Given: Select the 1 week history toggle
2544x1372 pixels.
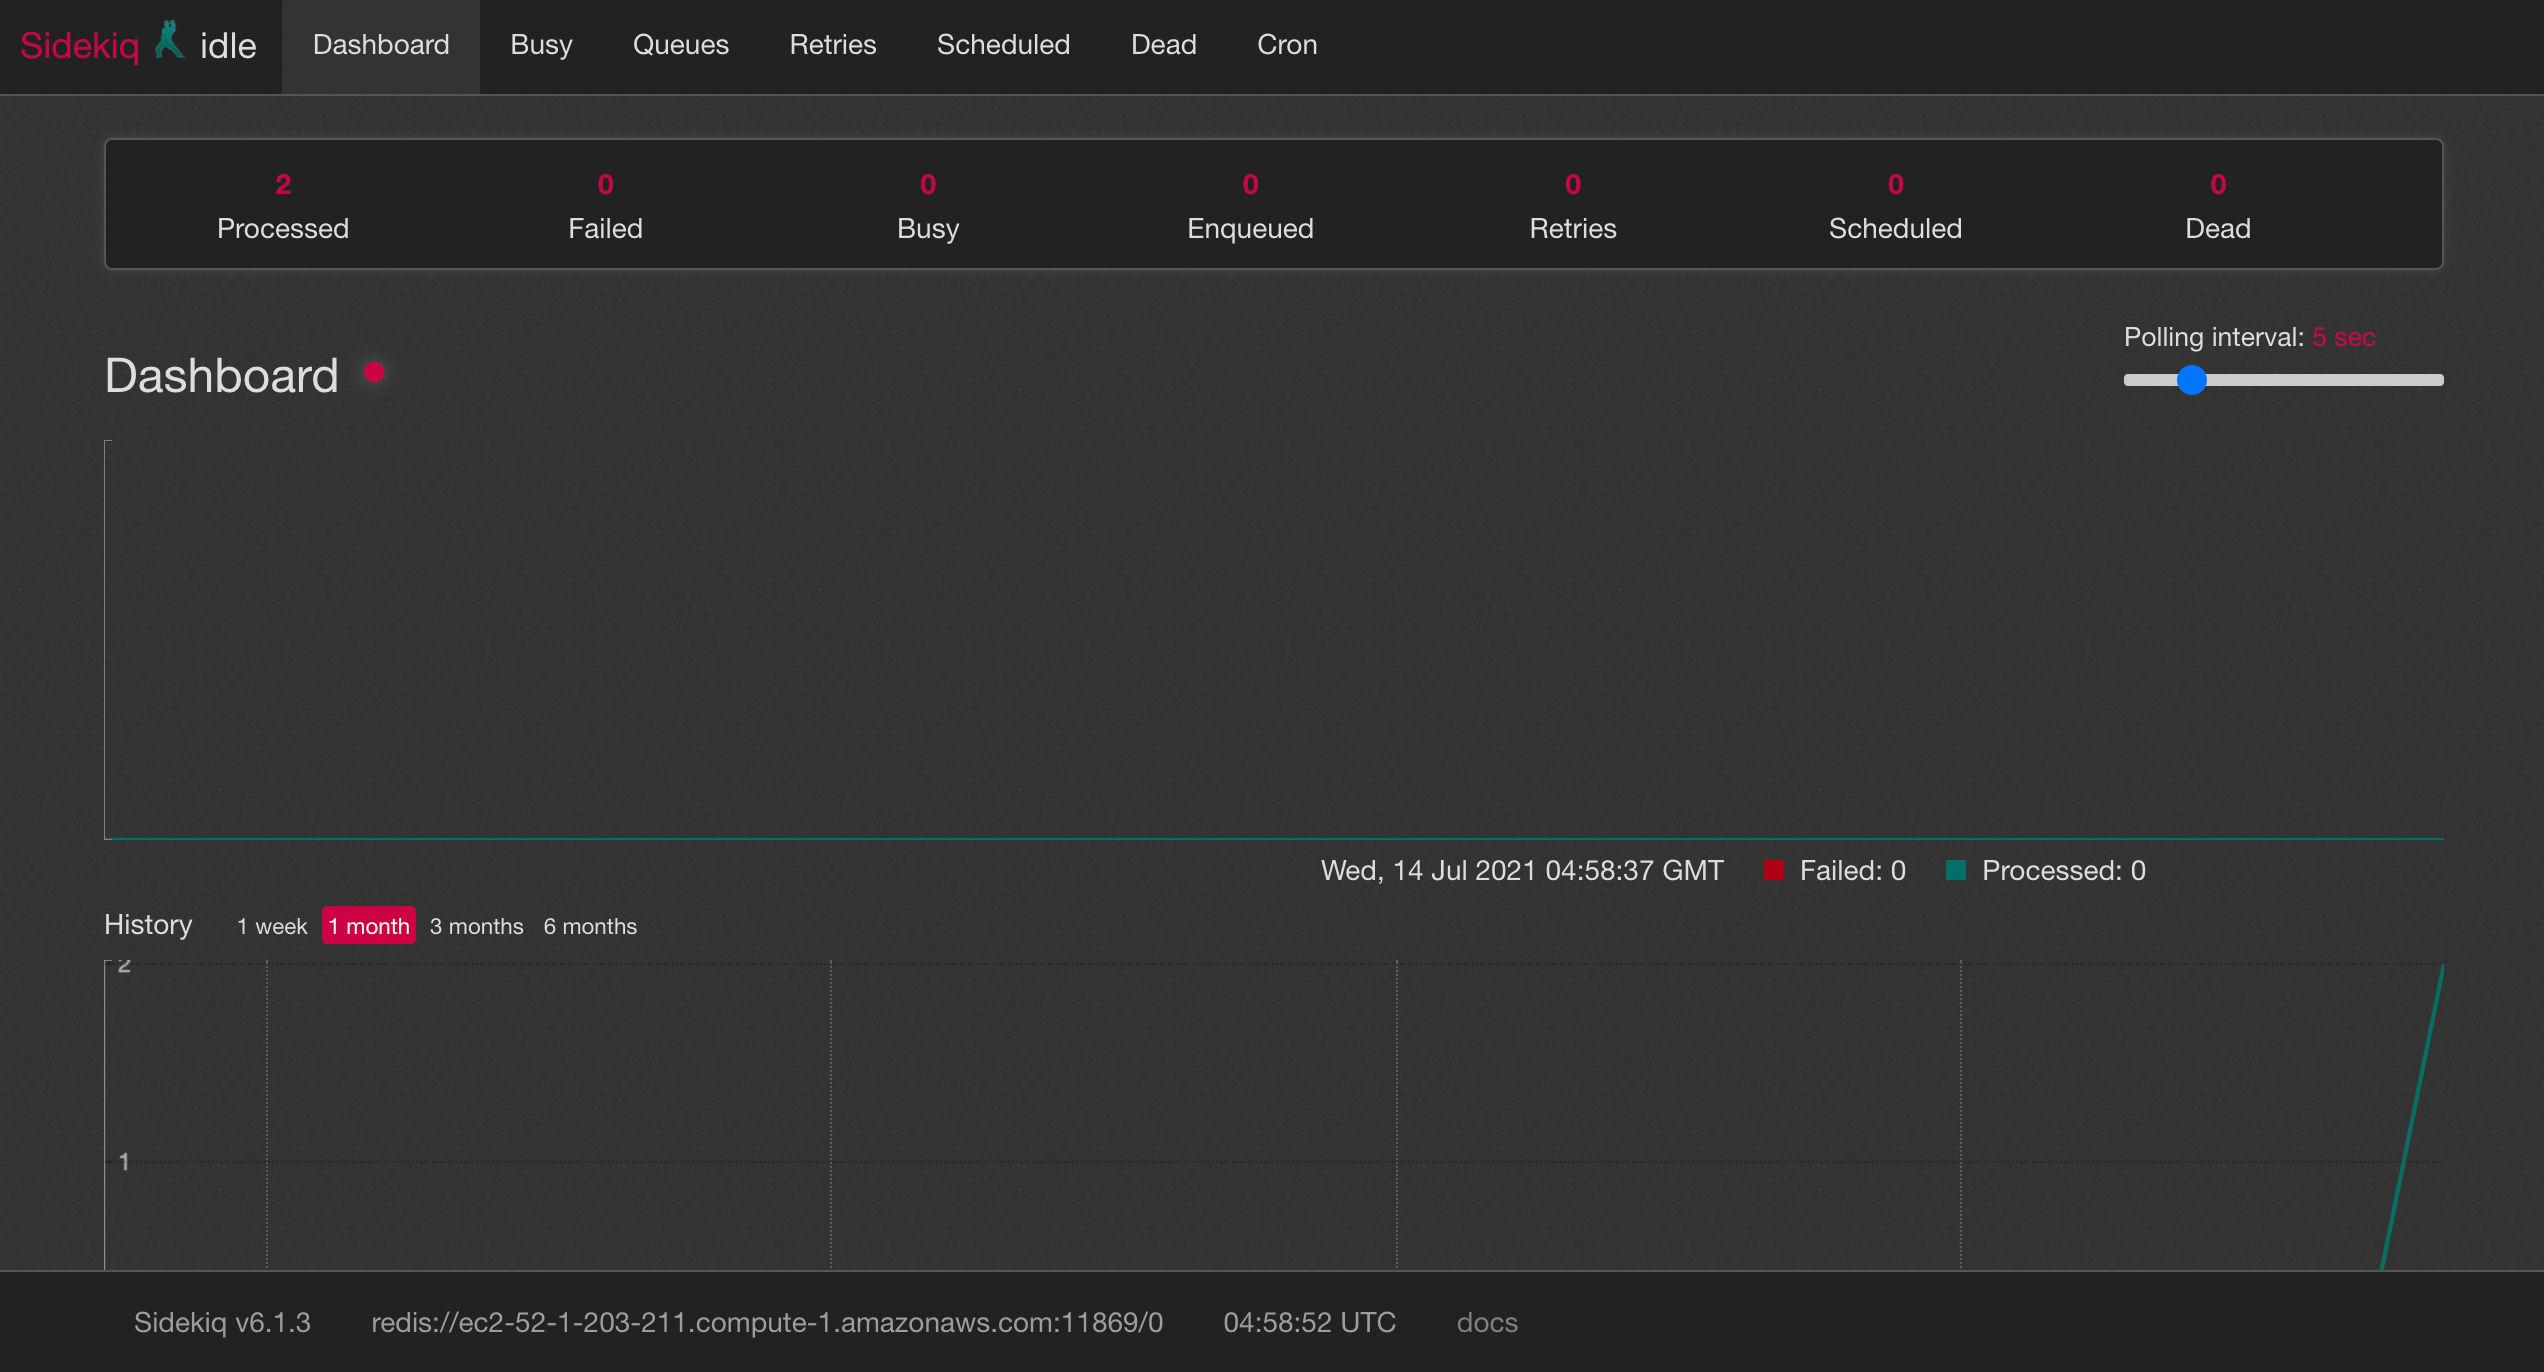Looking at the screenshot, I should (x=270, y=926).
